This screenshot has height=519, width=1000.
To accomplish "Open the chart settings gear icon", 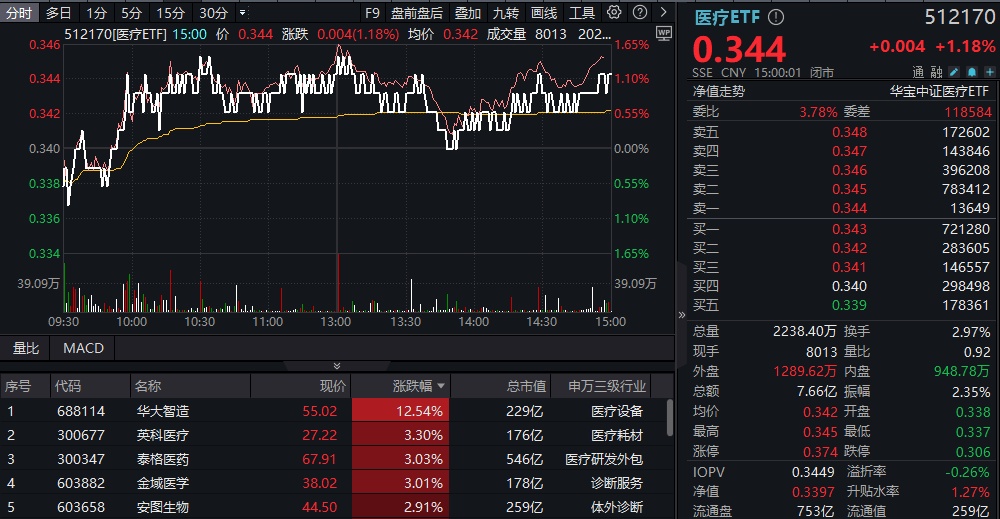I will (614, 12).
